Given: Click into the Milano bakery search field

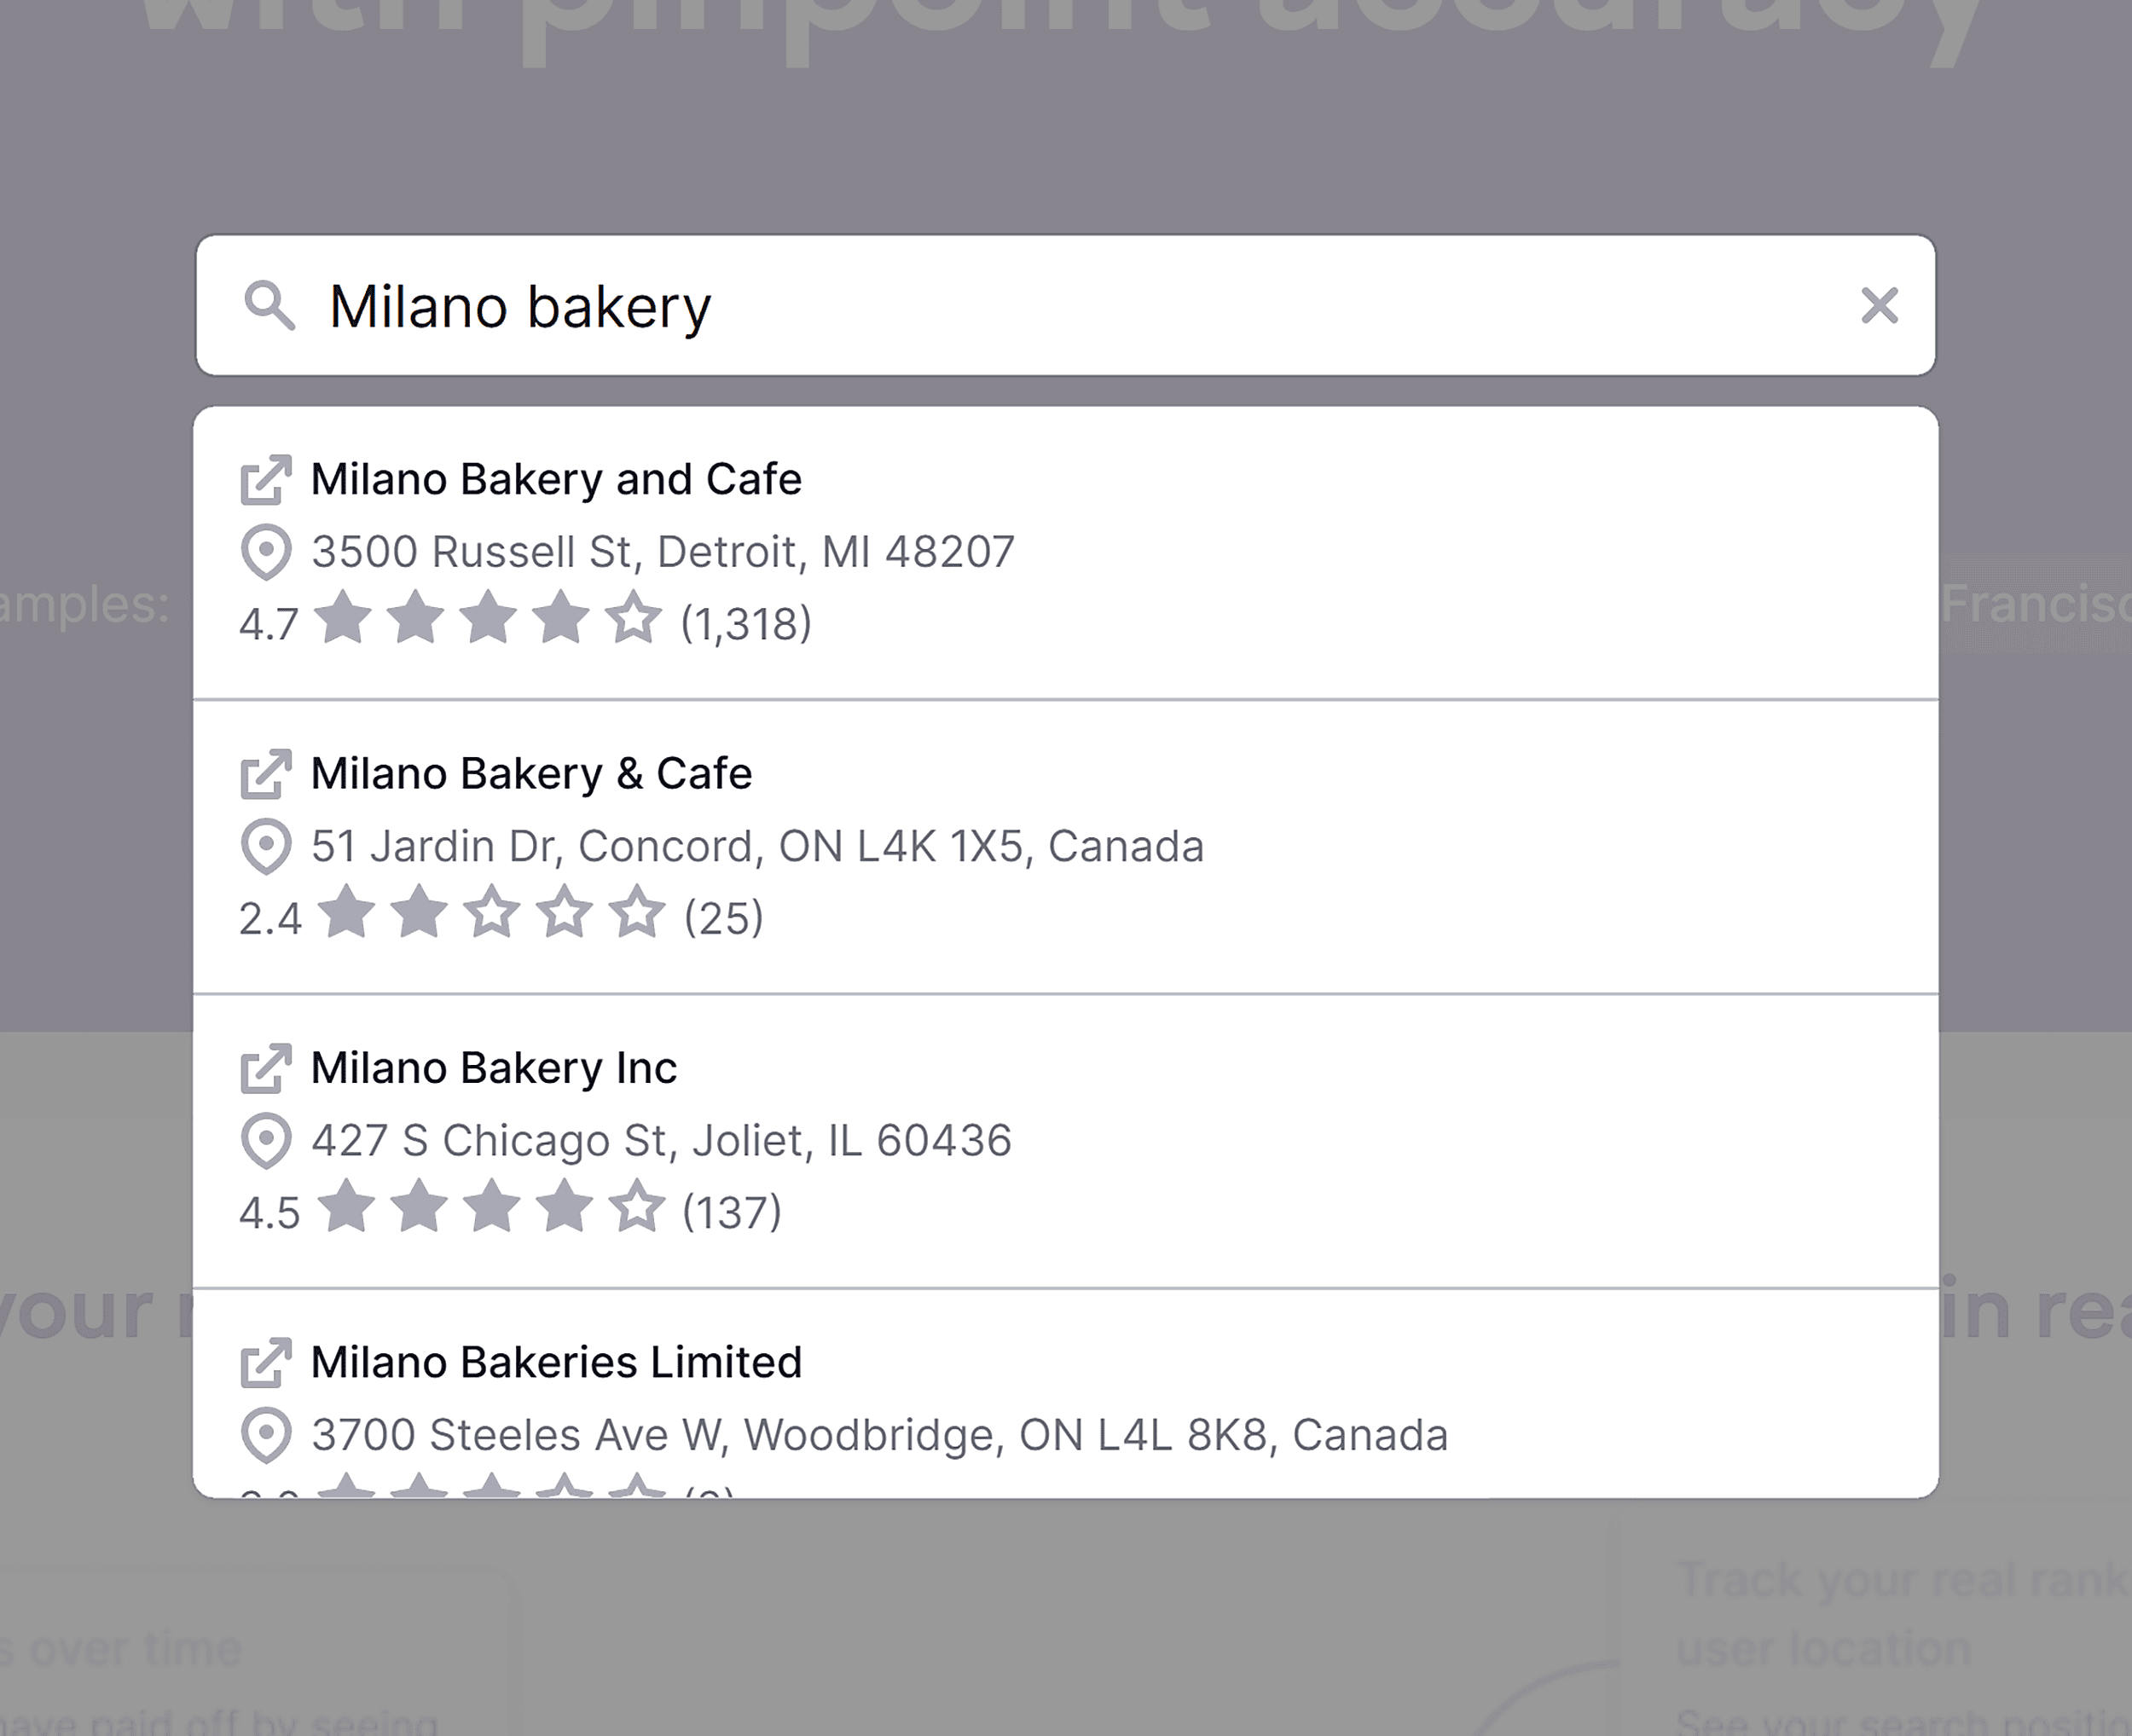Looking at the screenshot, I should 1000,305.
